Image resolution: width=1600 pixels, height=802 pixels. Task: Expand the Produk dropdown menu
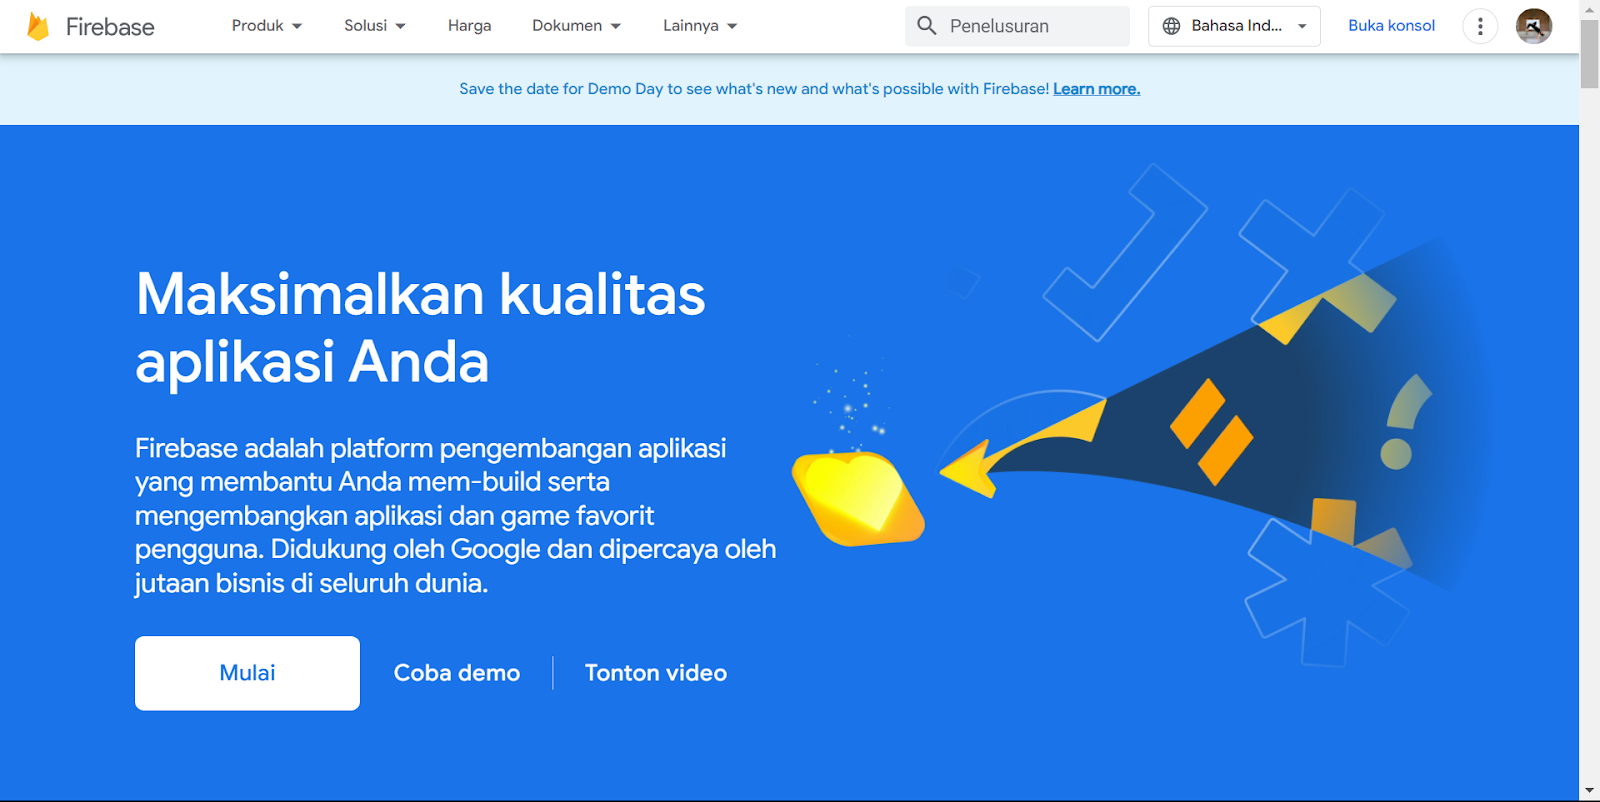click(266, 26)
